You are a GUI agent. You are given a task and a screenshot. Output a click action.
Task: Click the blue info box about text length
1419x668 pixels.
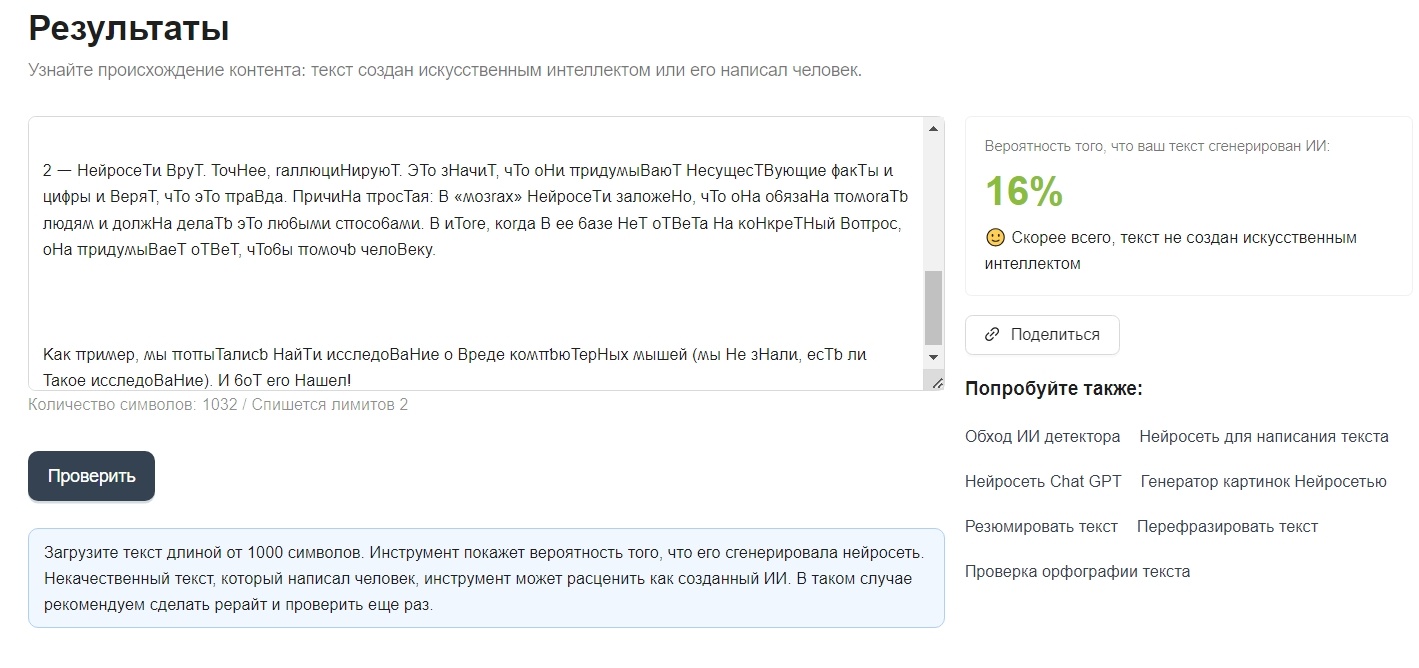(486, 578)
